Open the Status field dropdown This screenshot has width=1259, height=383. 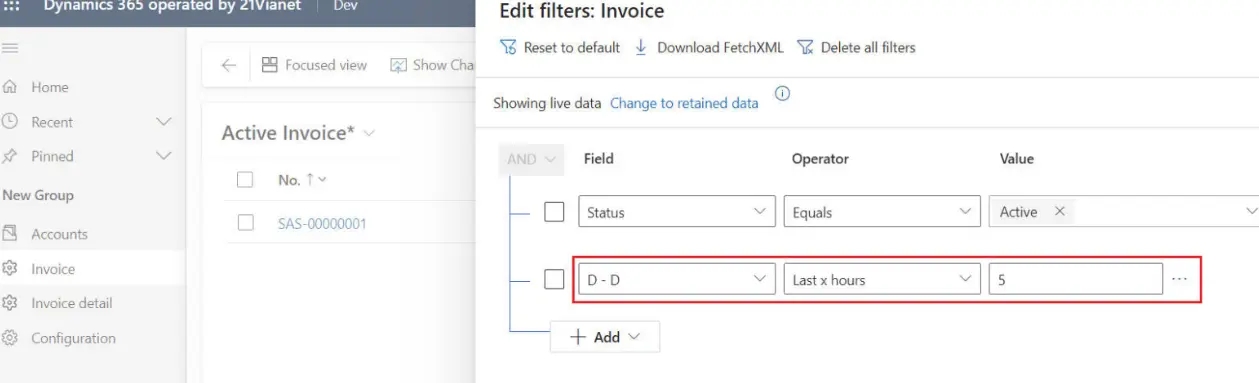point(677,212)
